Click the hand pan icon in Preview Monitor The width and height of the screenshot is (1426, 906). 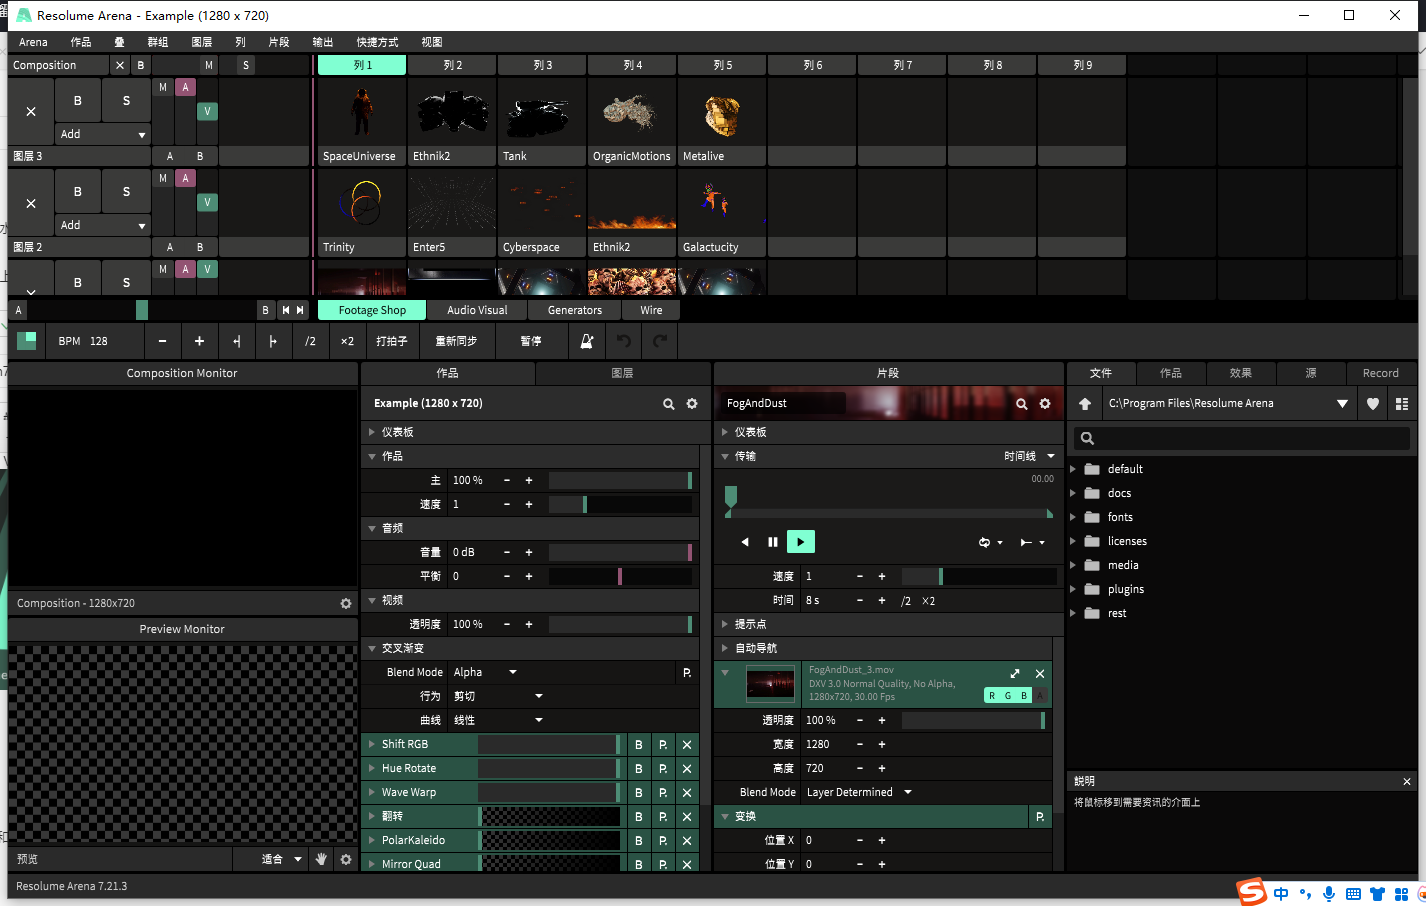[321, 859]
